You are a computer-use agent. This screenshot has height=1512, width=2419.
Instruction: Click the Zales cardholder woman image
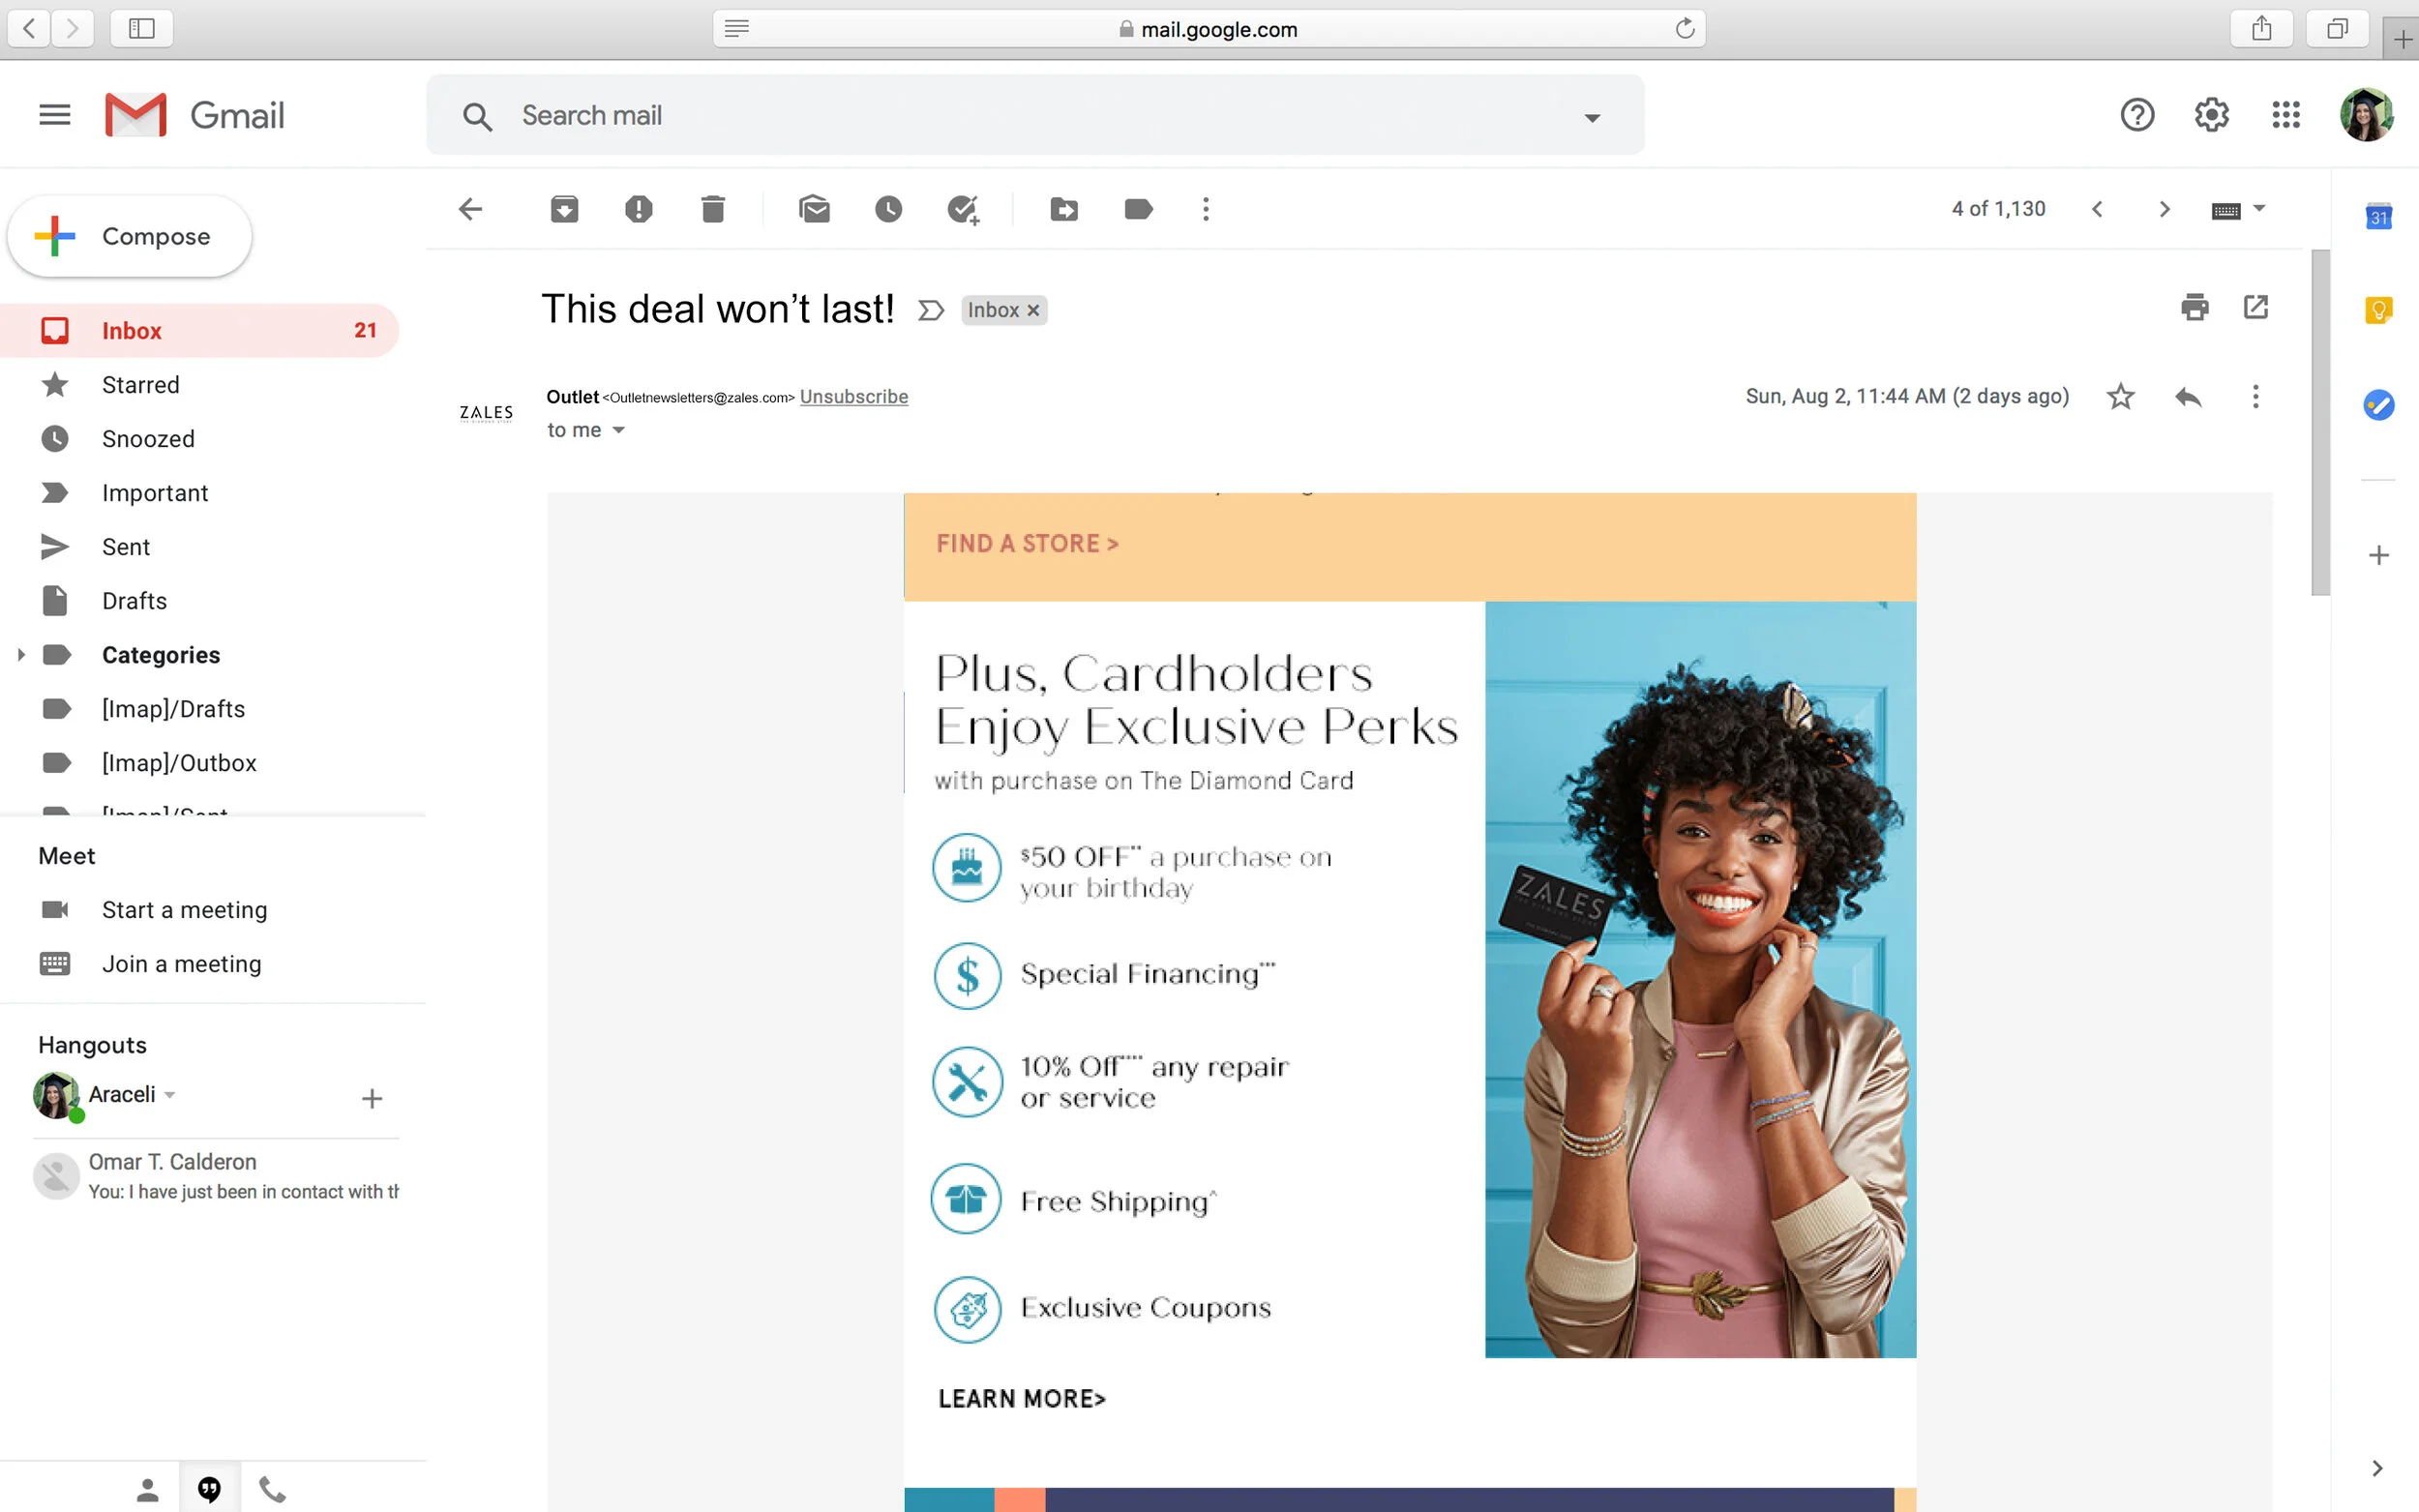coord(1700,979)
